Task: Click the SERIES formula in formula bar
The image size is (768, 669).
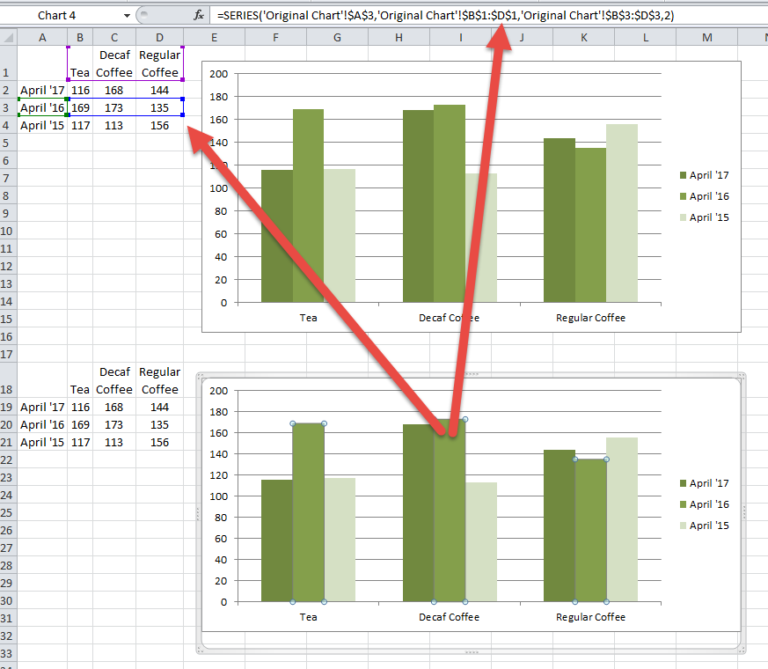Action: [x=445, y=16]
